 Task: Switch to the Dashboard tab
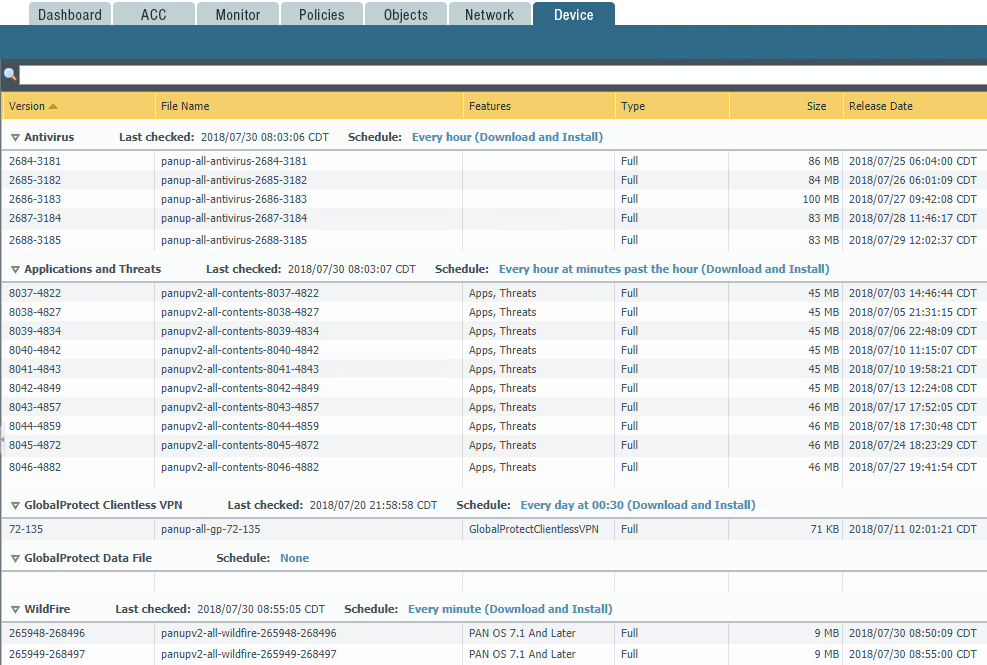tap(69, 14)
